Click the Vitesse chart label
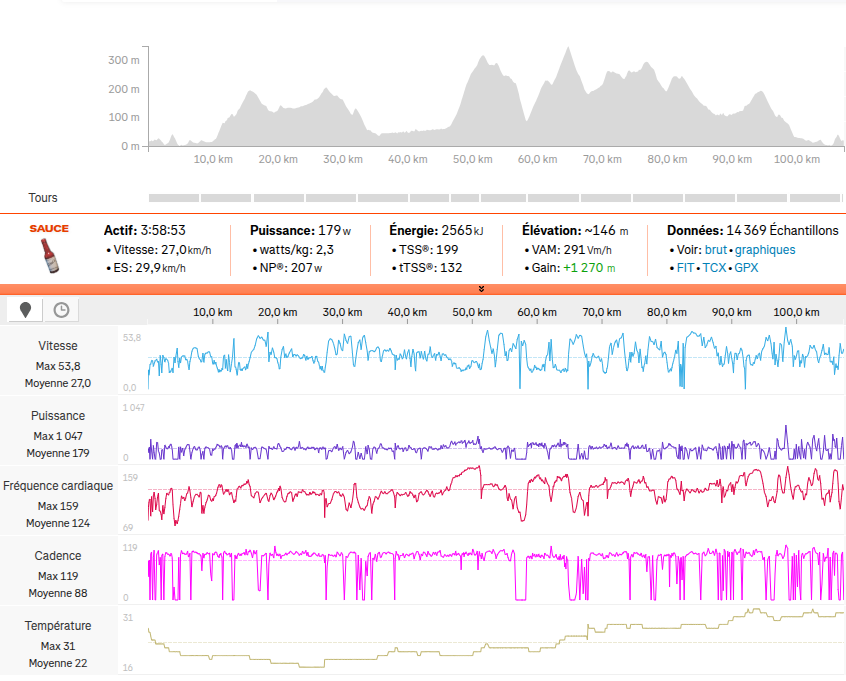This screenshot has height=681, width=846. pos(57,346)
